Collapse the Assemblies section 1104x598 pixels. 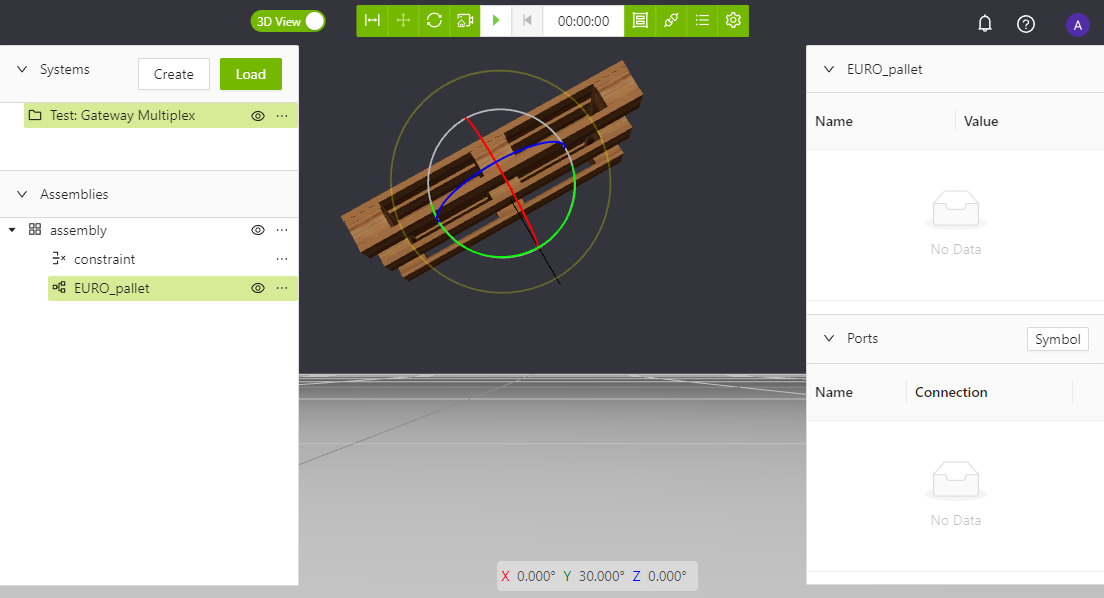[22, 194]
